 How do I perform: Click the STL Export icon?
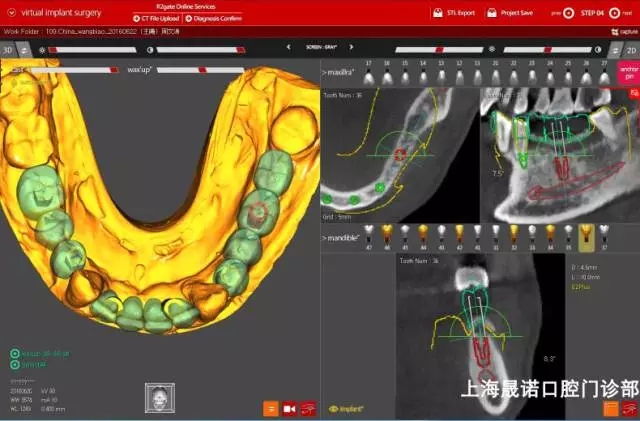coord(437,13)
